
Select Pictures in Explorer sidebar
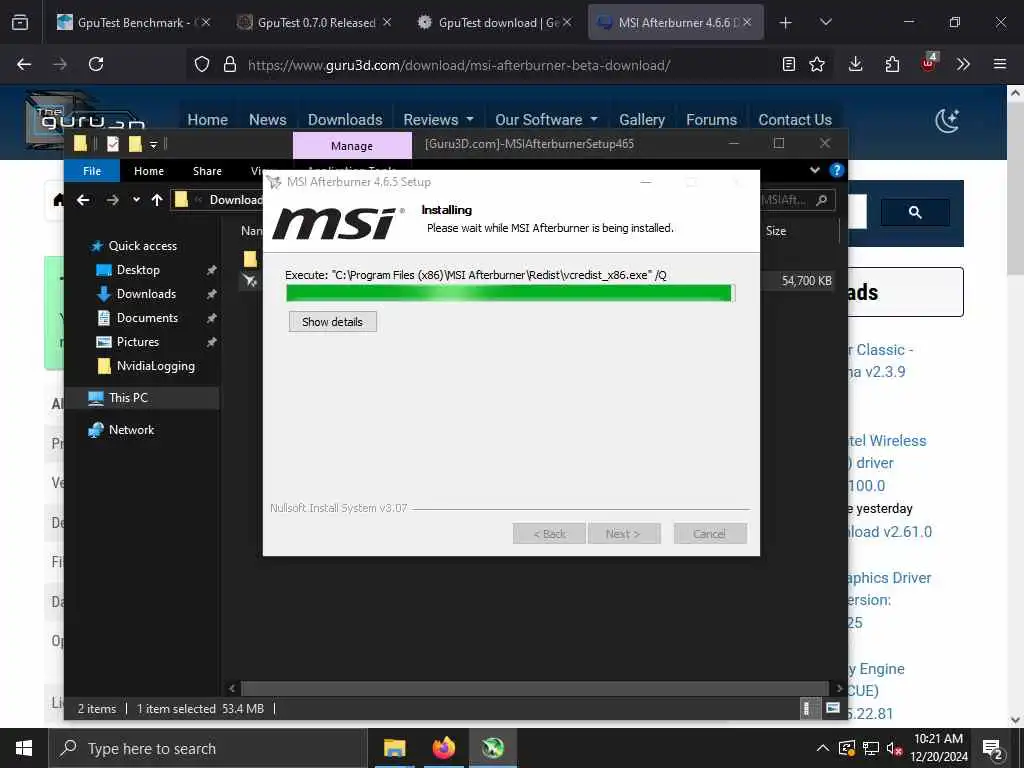[x=137, y=342]
